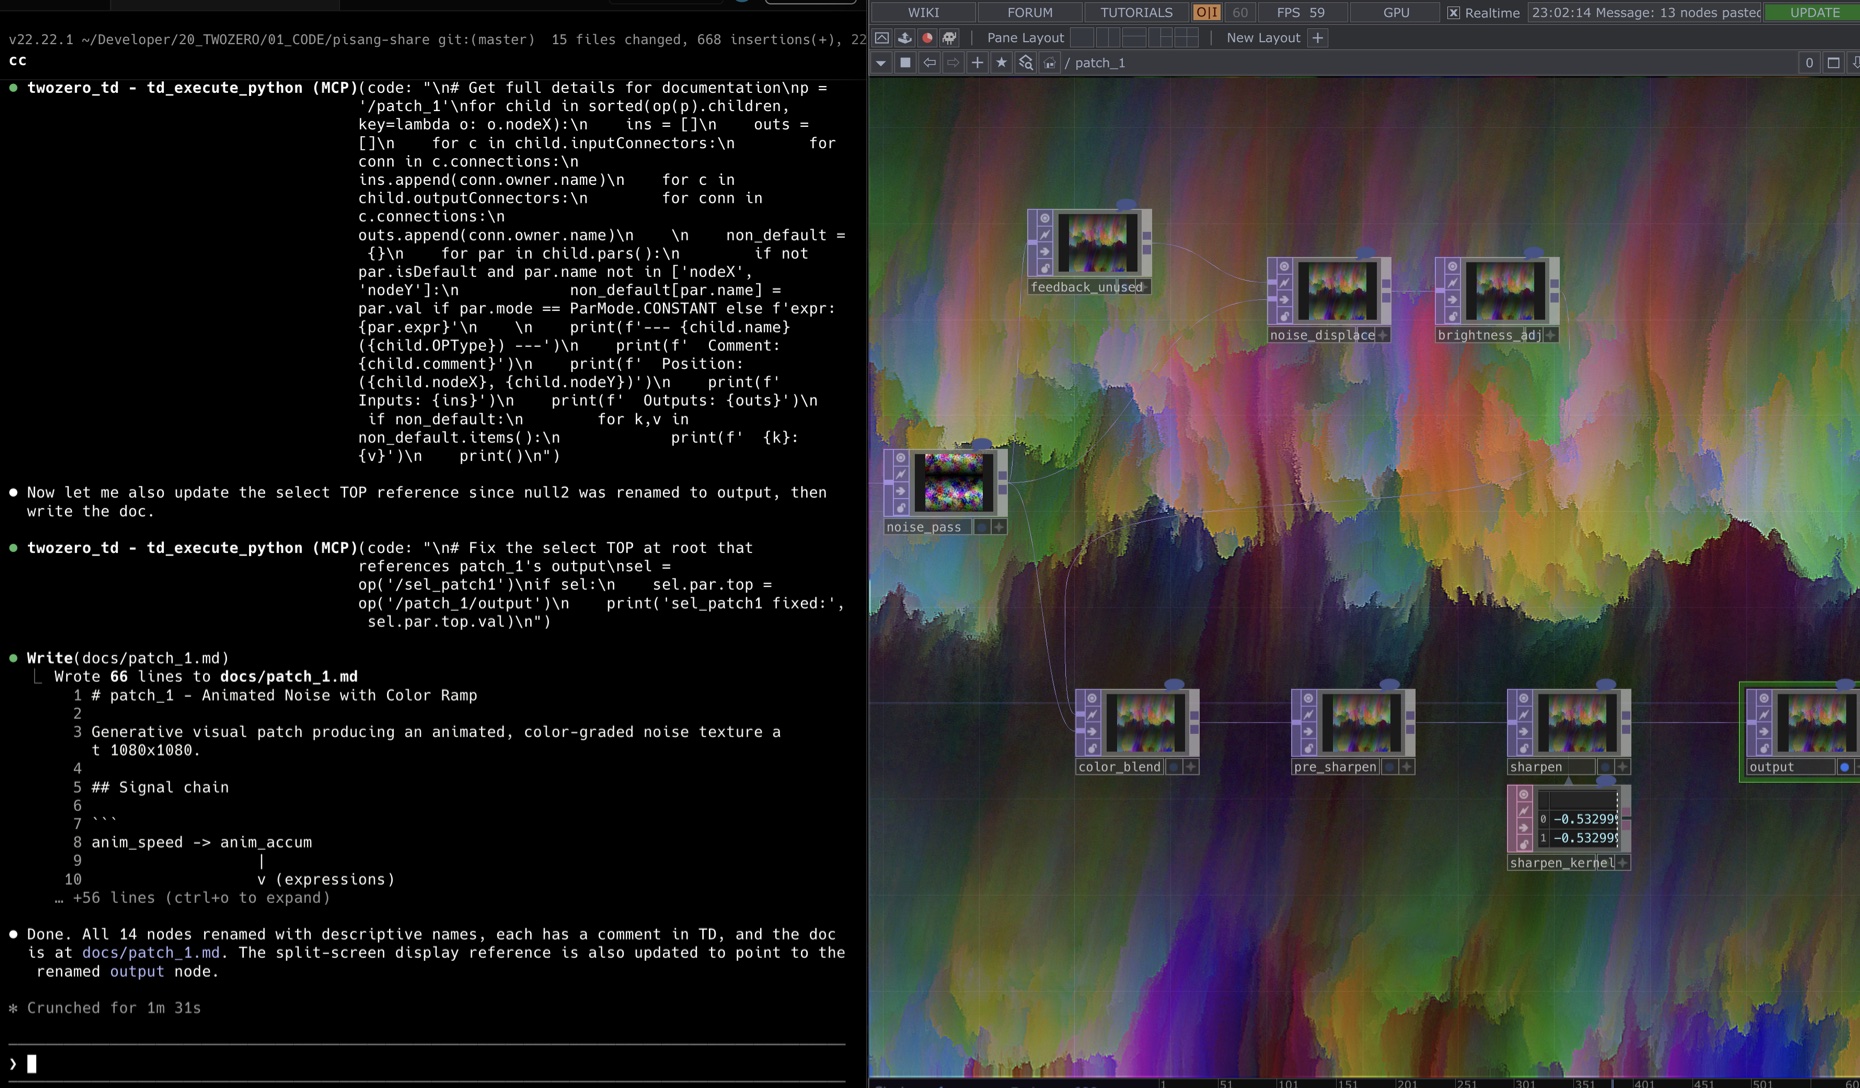
Task: Maximize pane using the square icon at right
Action: pyautogui.click(x=1833, y=63)
